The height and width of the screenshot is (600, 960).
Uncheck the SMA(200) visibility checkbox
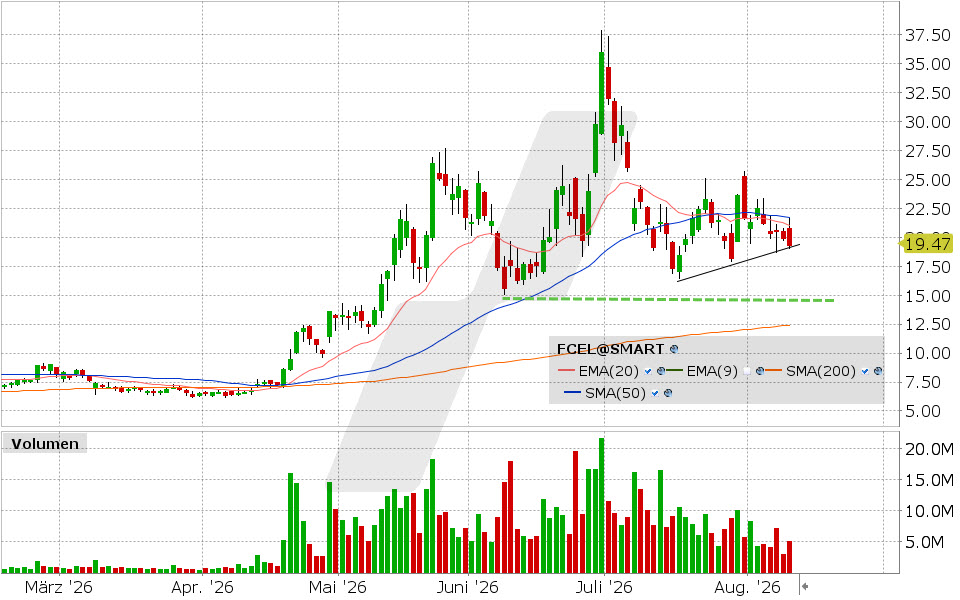[x=865, y=371]
